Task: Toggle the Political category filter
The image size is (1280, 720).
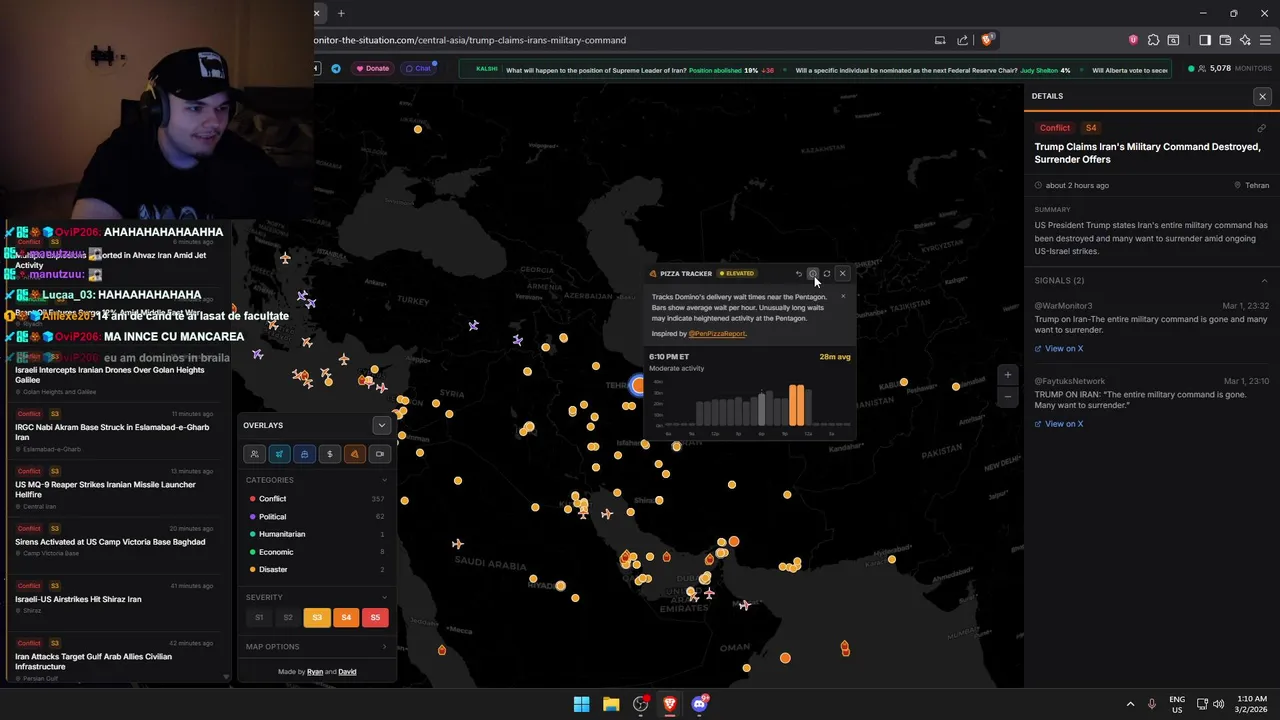Action: click(x=316, y=516)
